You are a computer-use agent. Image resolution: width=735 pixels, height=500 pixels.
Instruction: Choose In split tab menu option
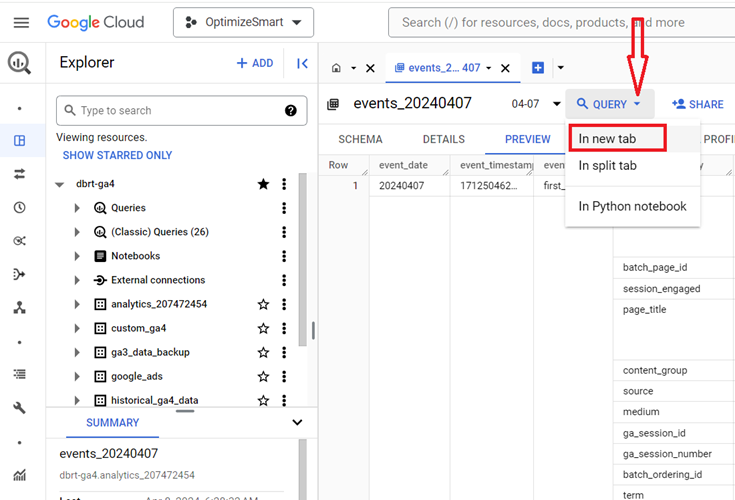tap(632, 165)
